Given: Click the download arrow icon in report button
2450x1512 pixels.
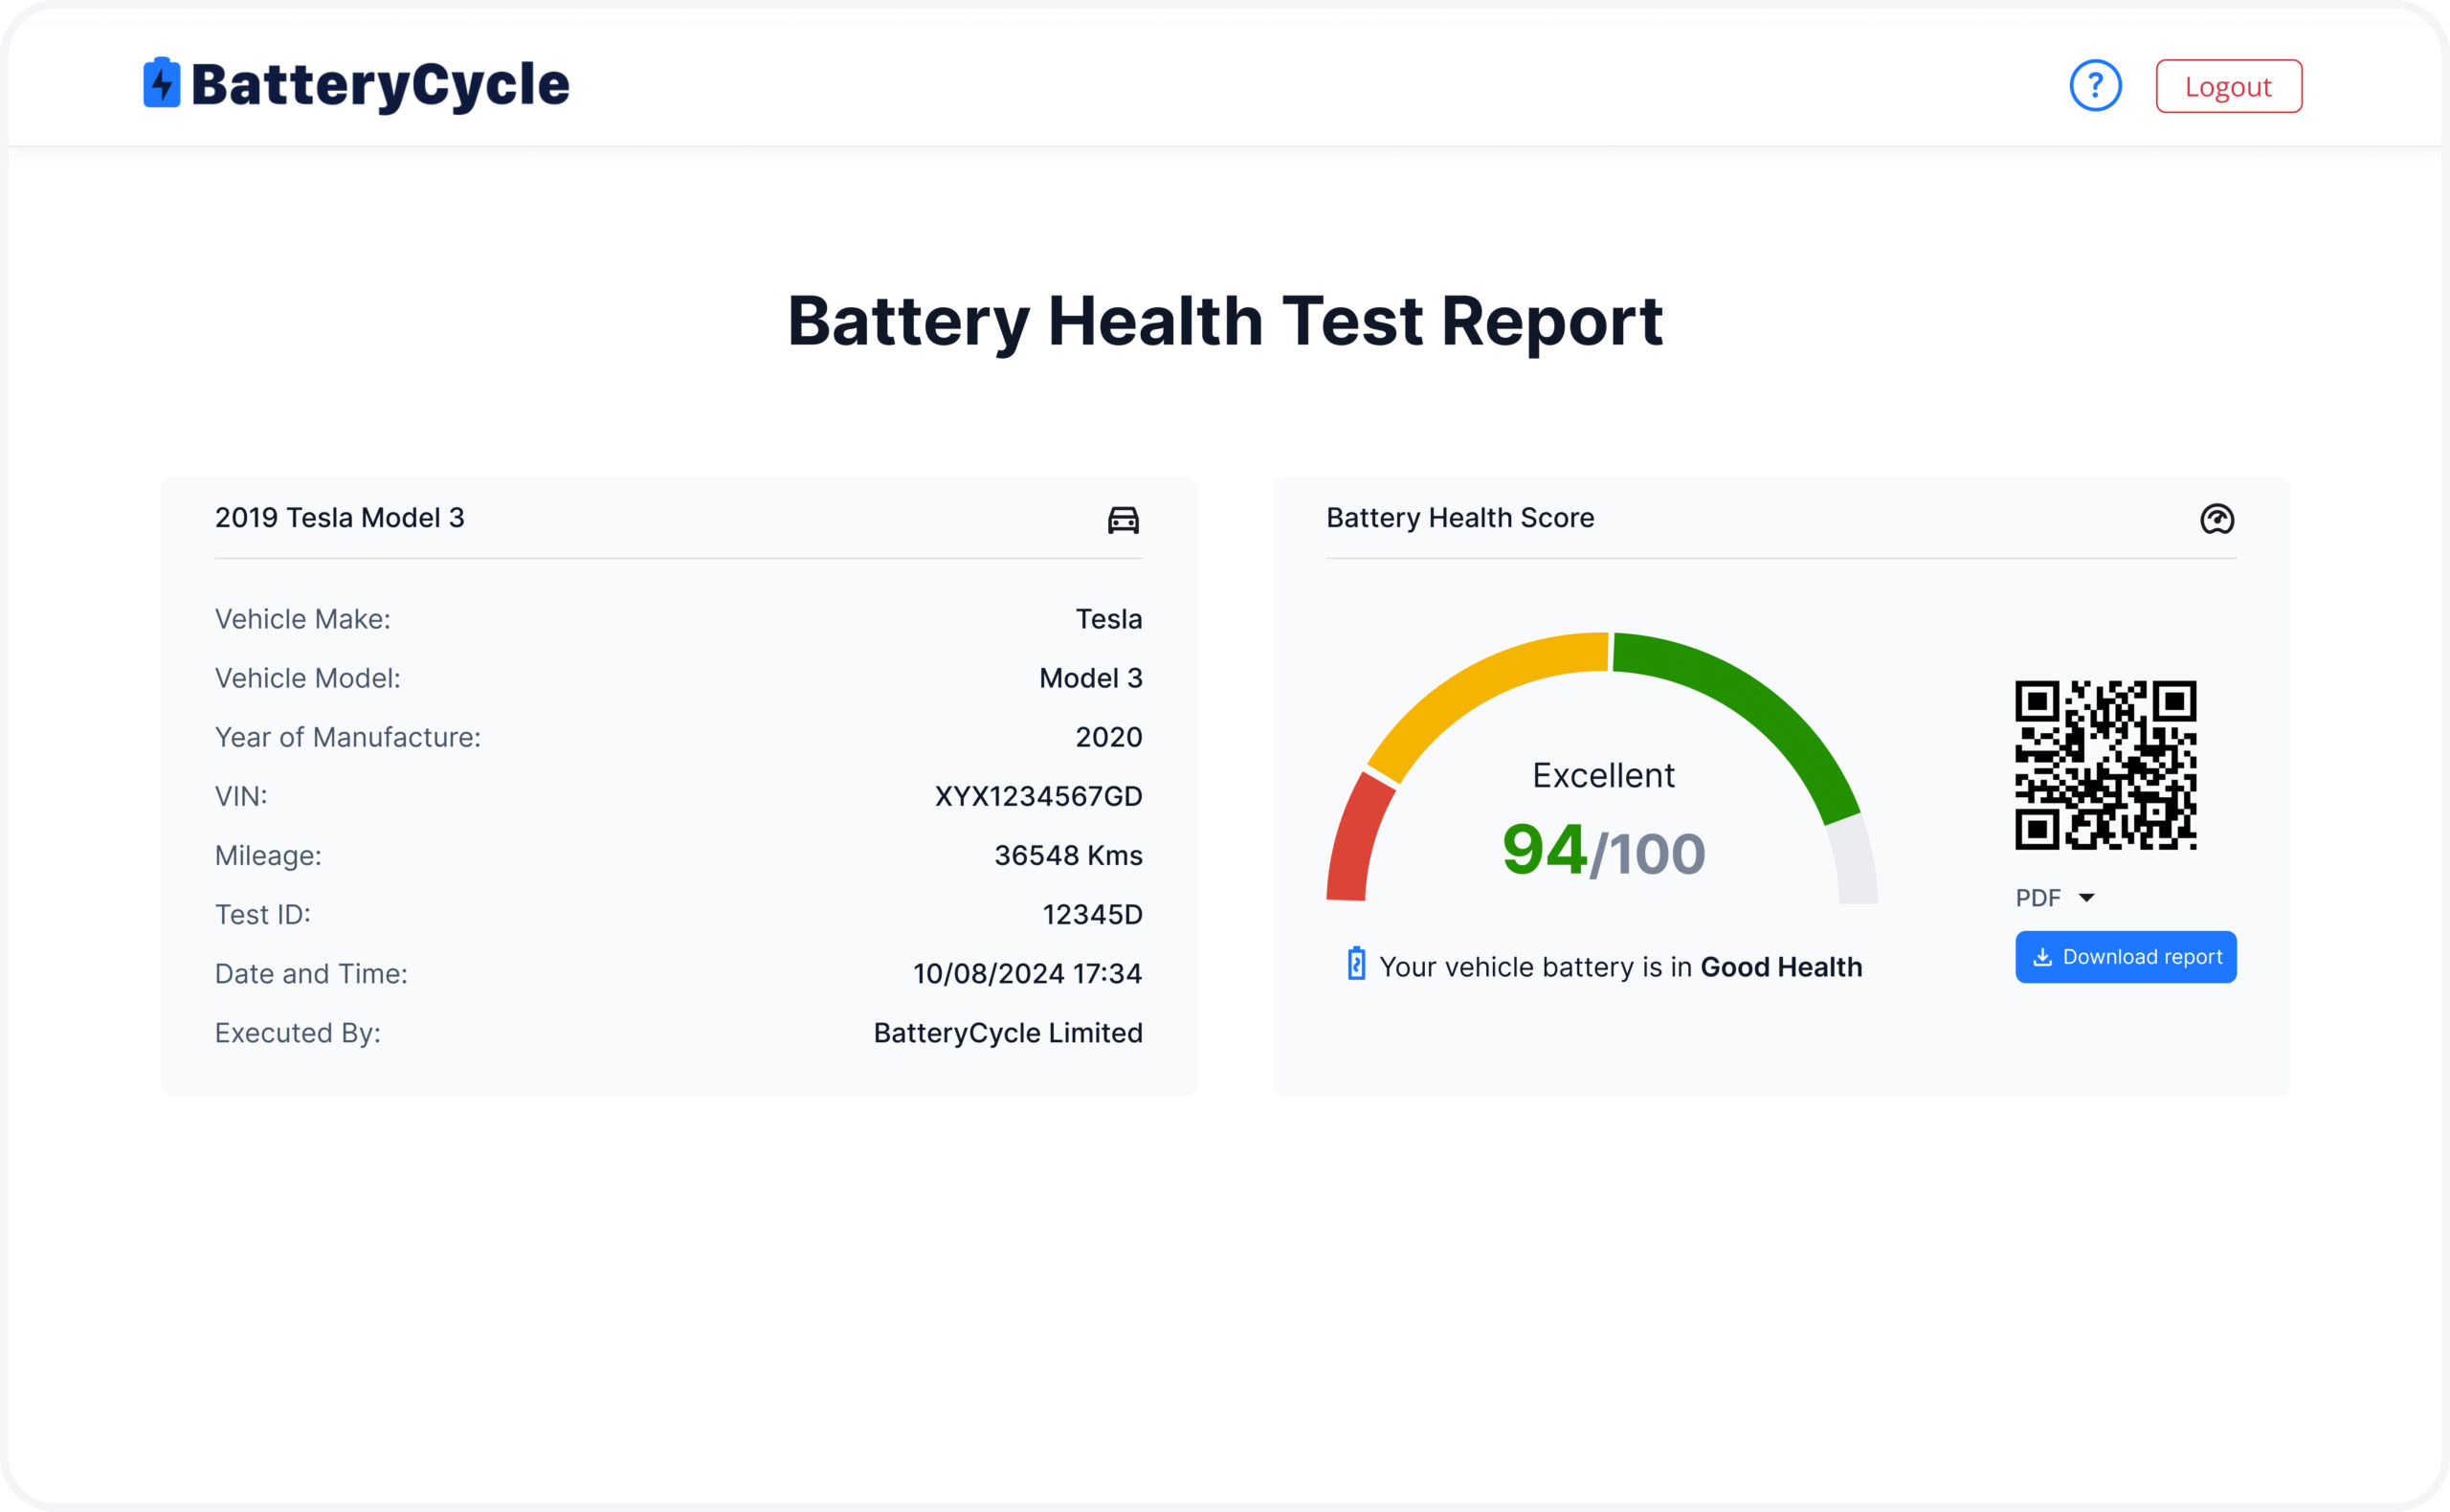Looking at the screenshot, I should (2043, 958).
